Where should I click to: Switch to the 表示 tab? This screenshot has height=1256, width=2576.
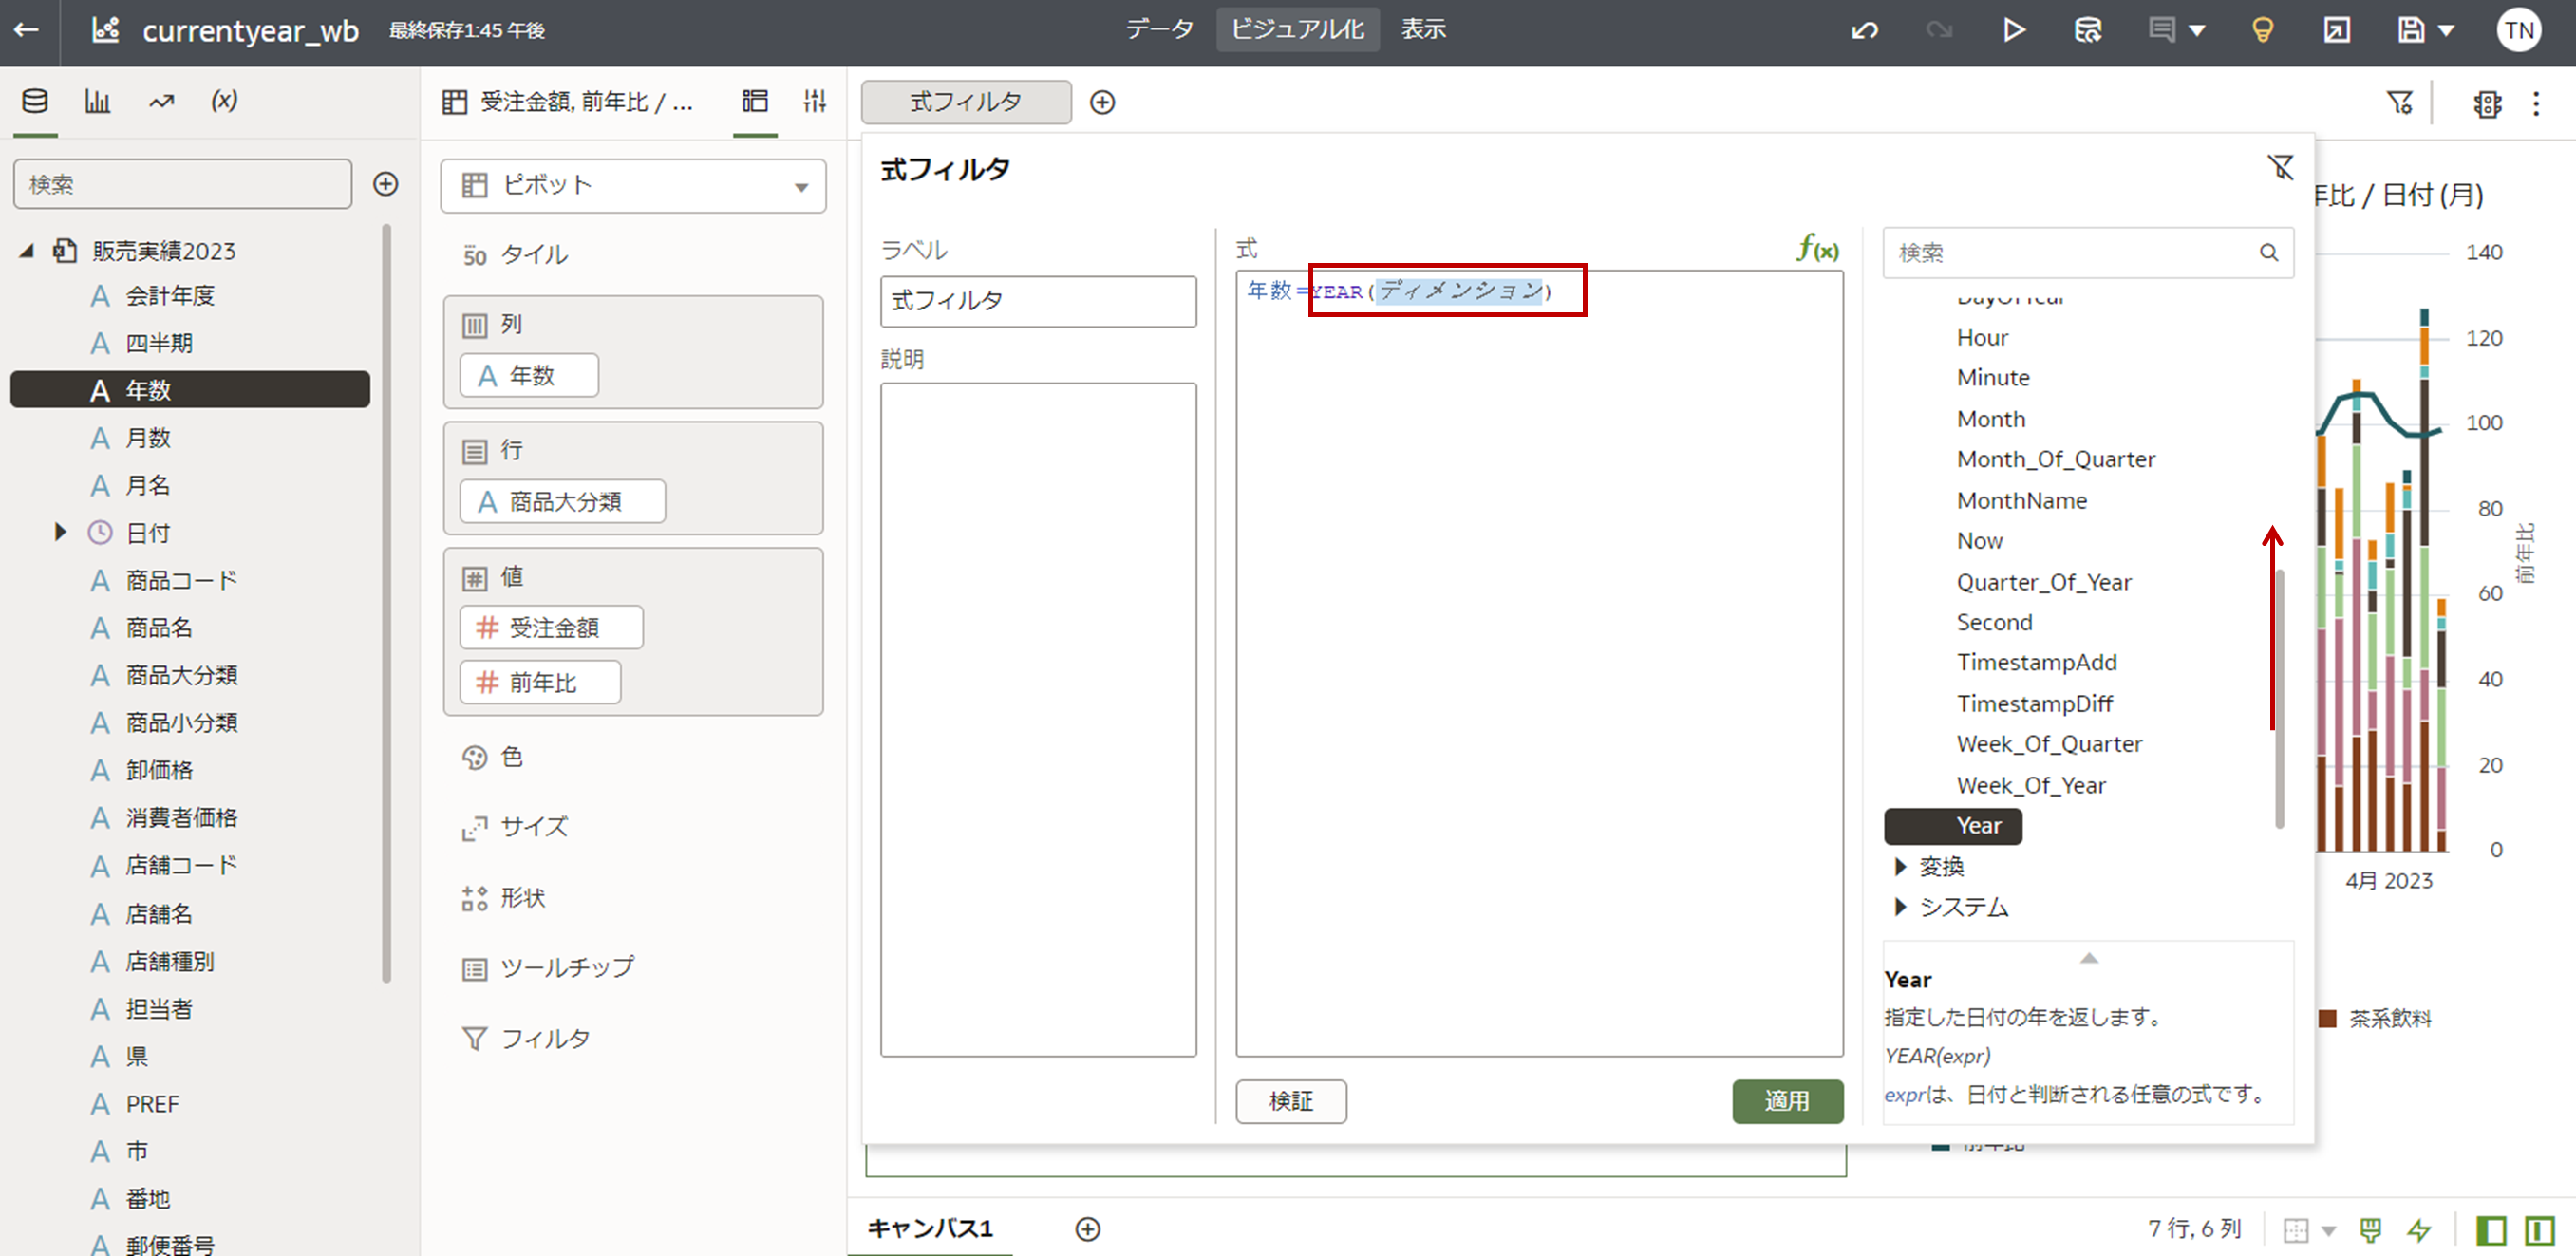(1422, 30)
